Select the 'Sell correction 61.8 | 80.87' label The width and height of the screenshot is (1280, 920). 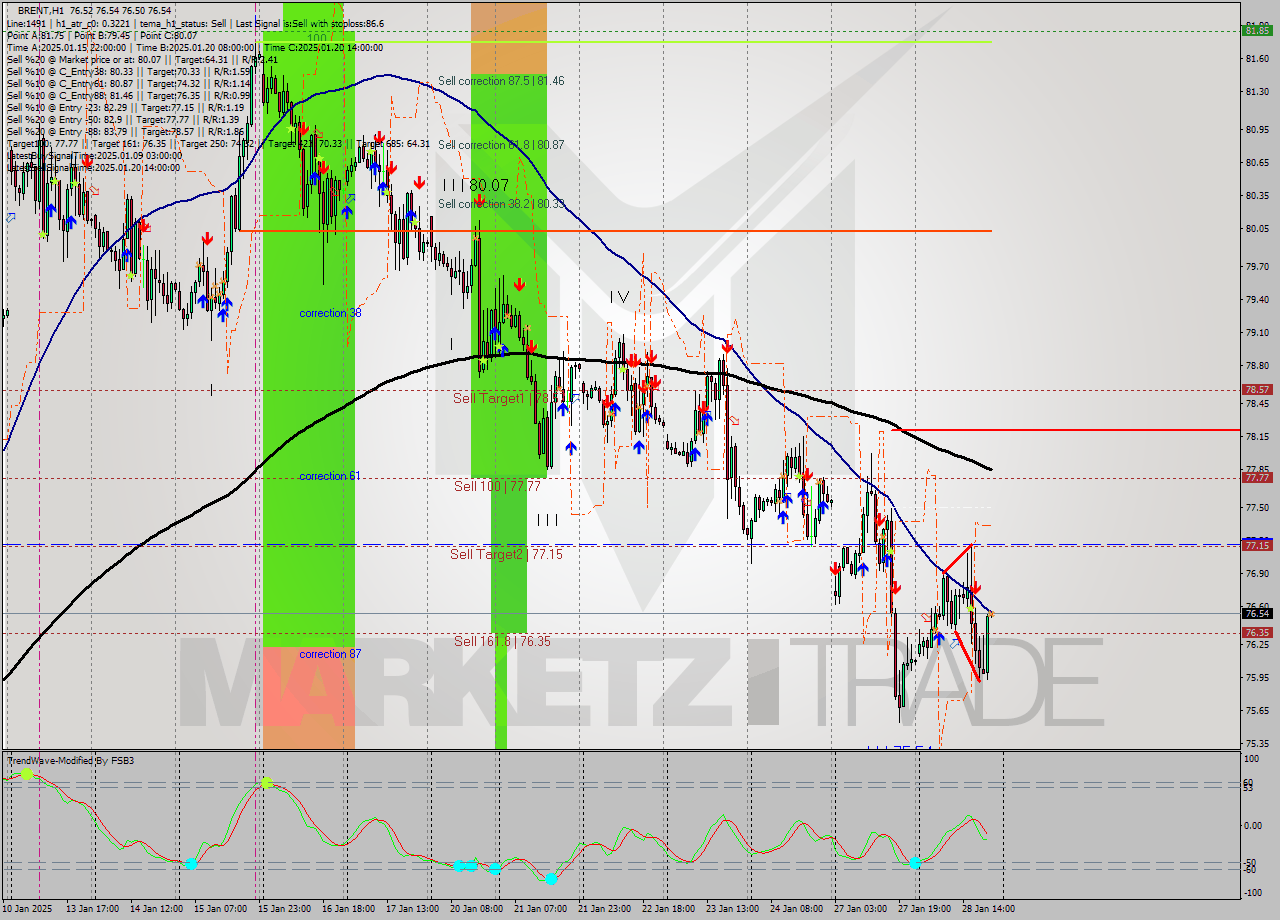point(501,145)
